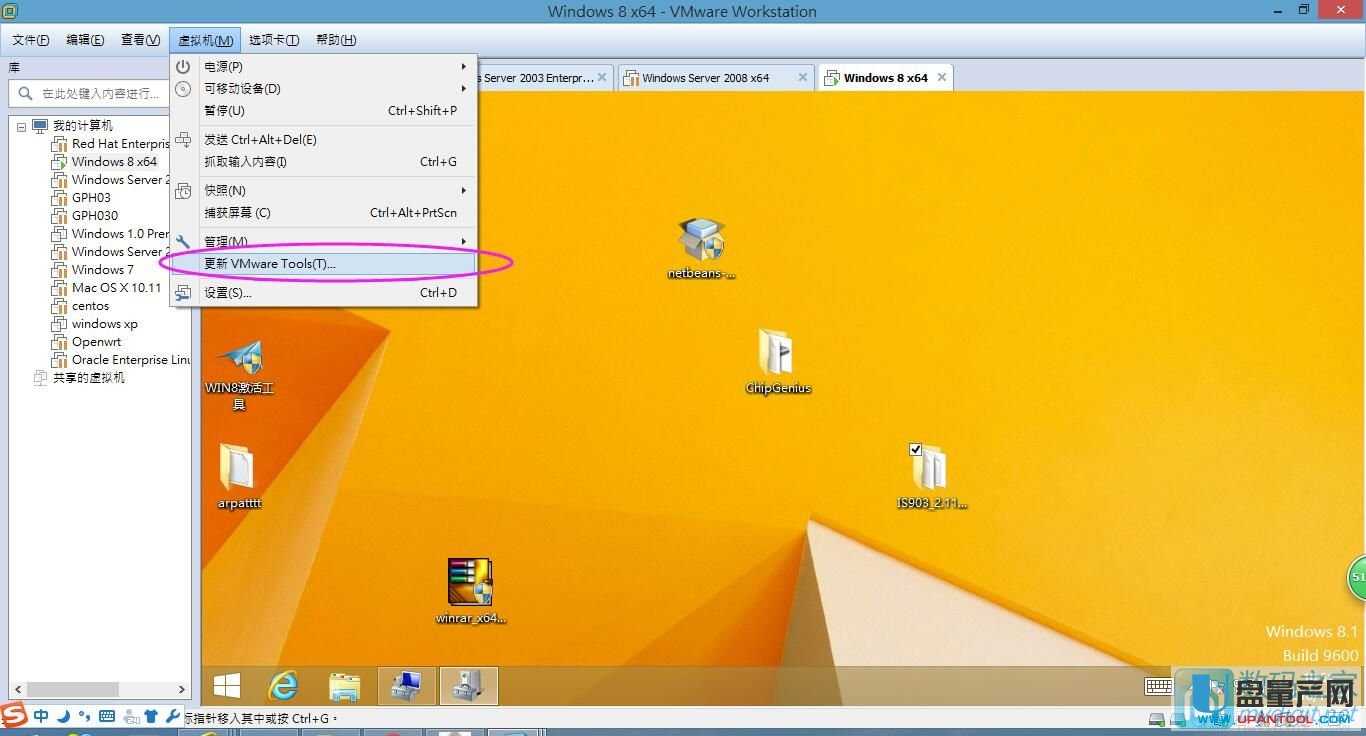Launch Internet Explorer from guest taskbar

[284, 686]
